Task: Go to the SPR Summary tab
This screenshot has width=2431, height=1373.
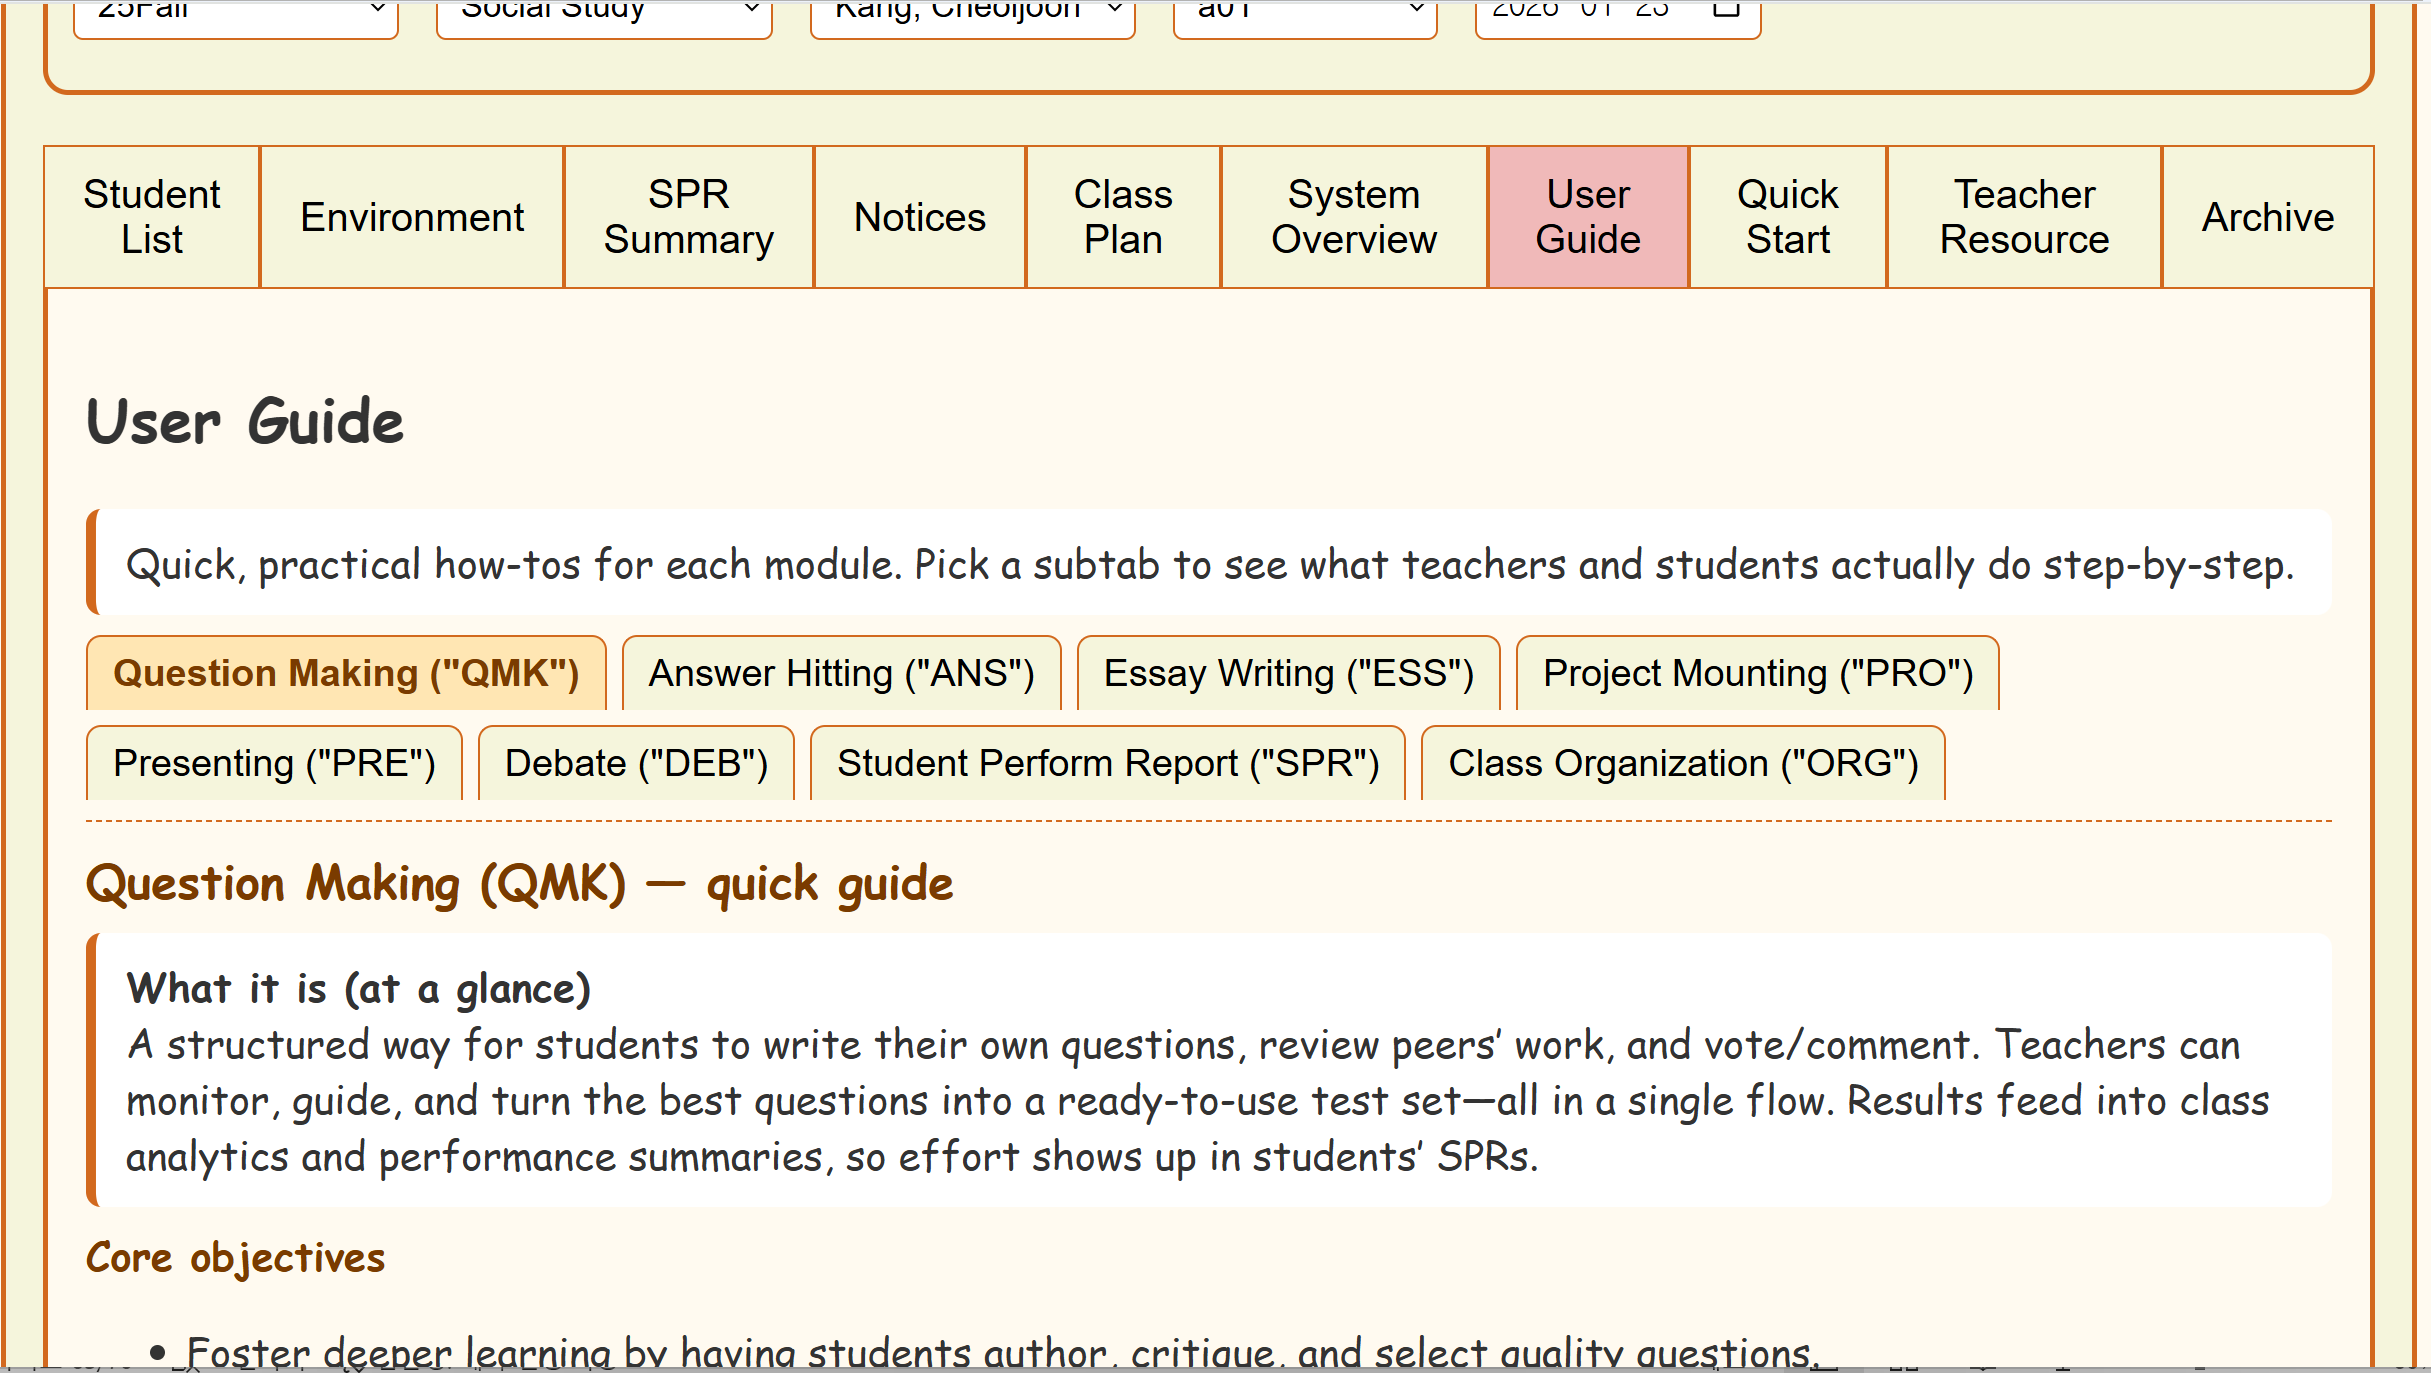Action: [688, 217]
